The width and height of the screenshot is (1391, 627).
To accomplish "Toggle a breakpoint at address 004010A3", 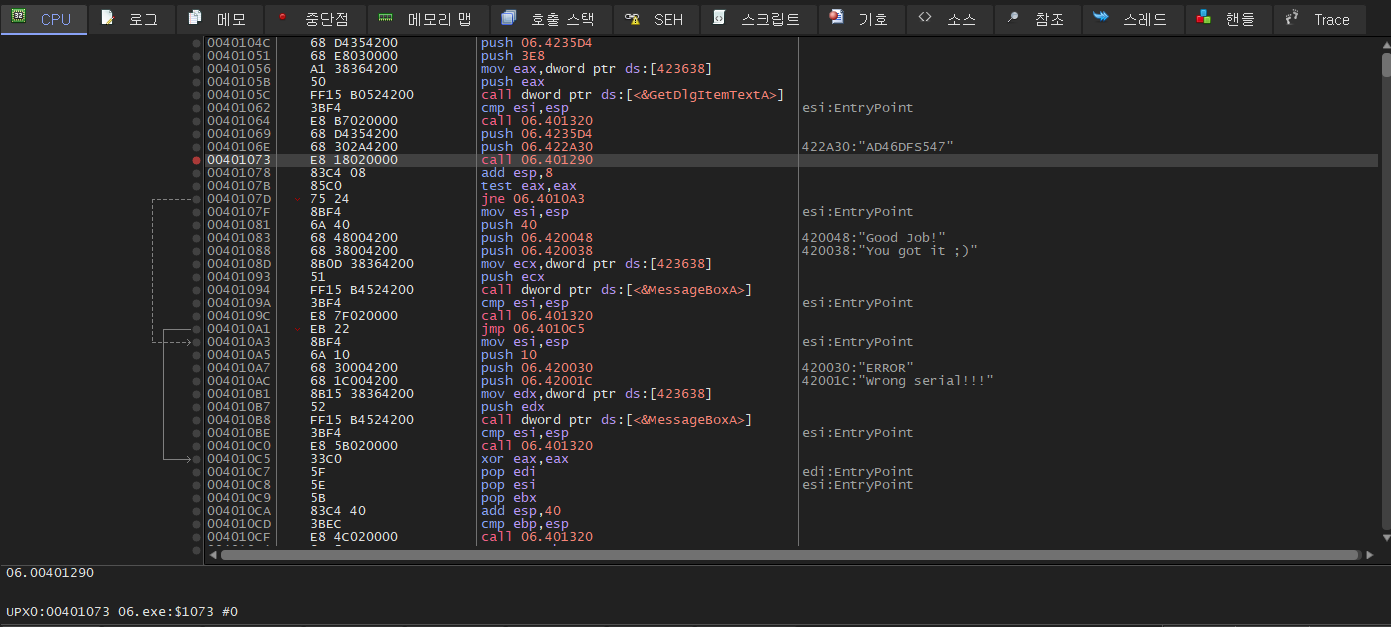I will (196, 341).
